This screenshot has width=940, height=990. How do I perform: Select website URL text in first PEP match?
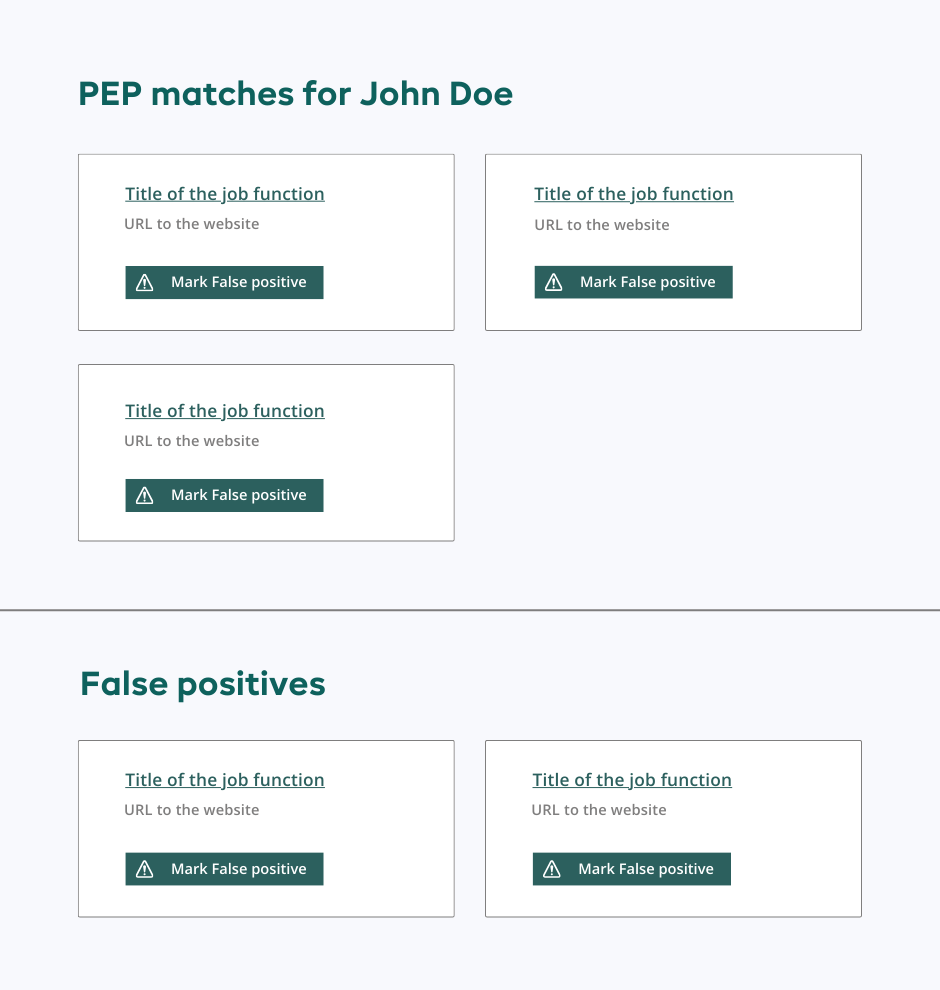coord(192,224)
